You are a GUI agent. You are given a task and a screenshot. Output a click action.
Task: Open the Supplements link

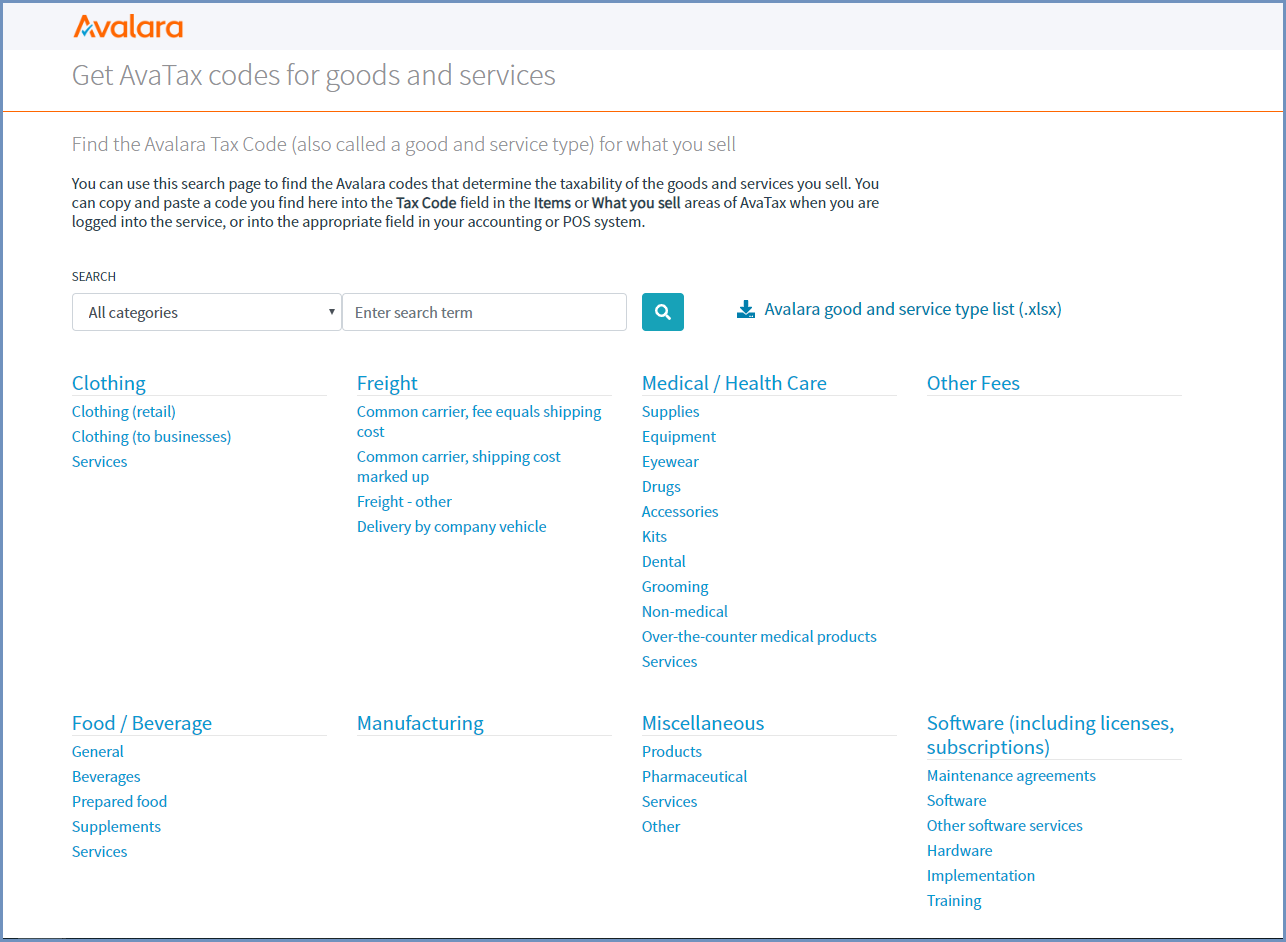[116, 827]
